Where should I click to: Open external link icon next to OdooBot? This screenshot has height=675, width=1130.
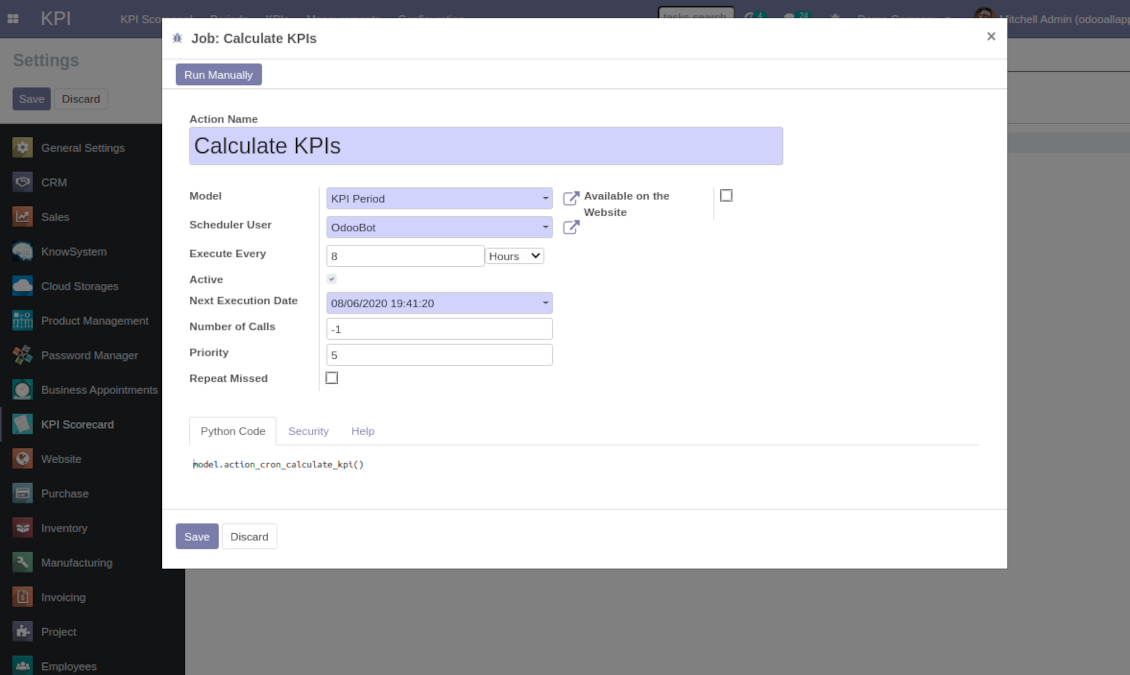point(571,228)
